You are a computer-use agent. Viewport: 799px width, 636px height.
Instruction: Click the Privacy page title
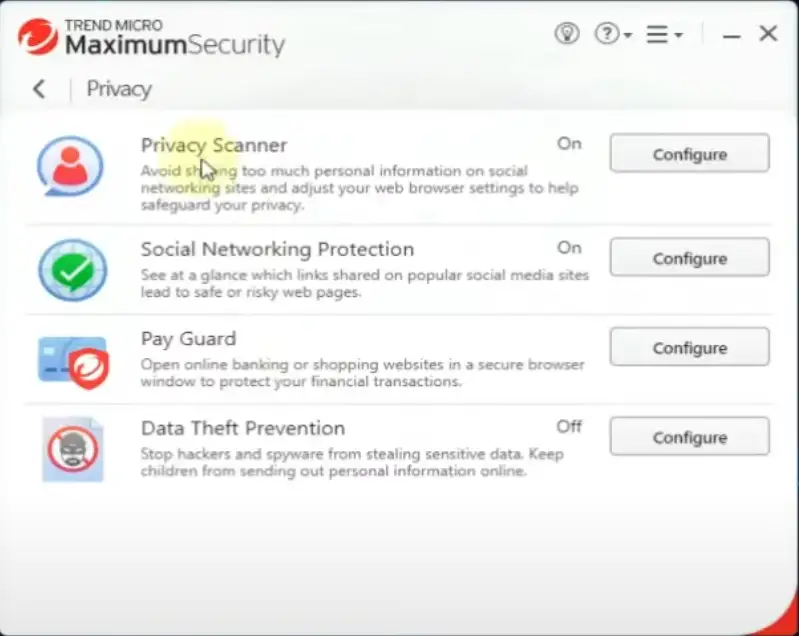119,89
